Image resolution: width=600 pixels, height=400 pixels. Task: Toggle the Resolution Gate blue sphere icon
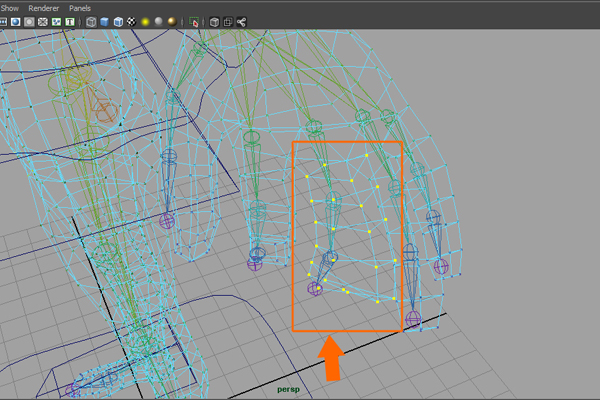pos(16,22)
